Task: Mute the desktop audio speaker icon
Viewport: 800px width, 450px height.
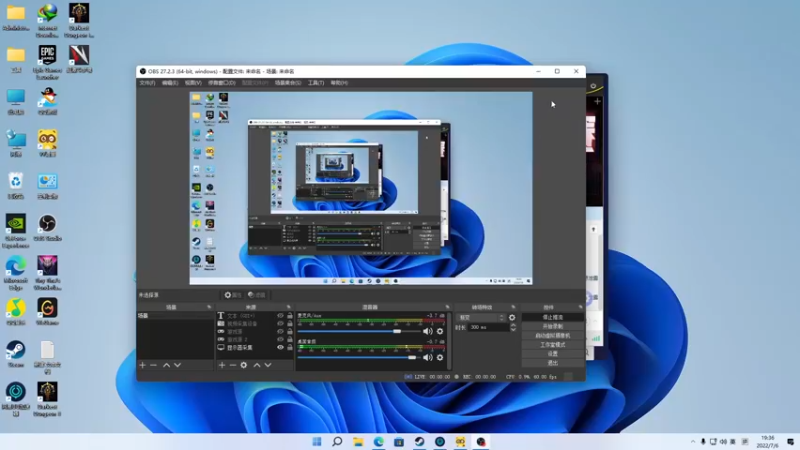Action: click(x=428, y=358)
